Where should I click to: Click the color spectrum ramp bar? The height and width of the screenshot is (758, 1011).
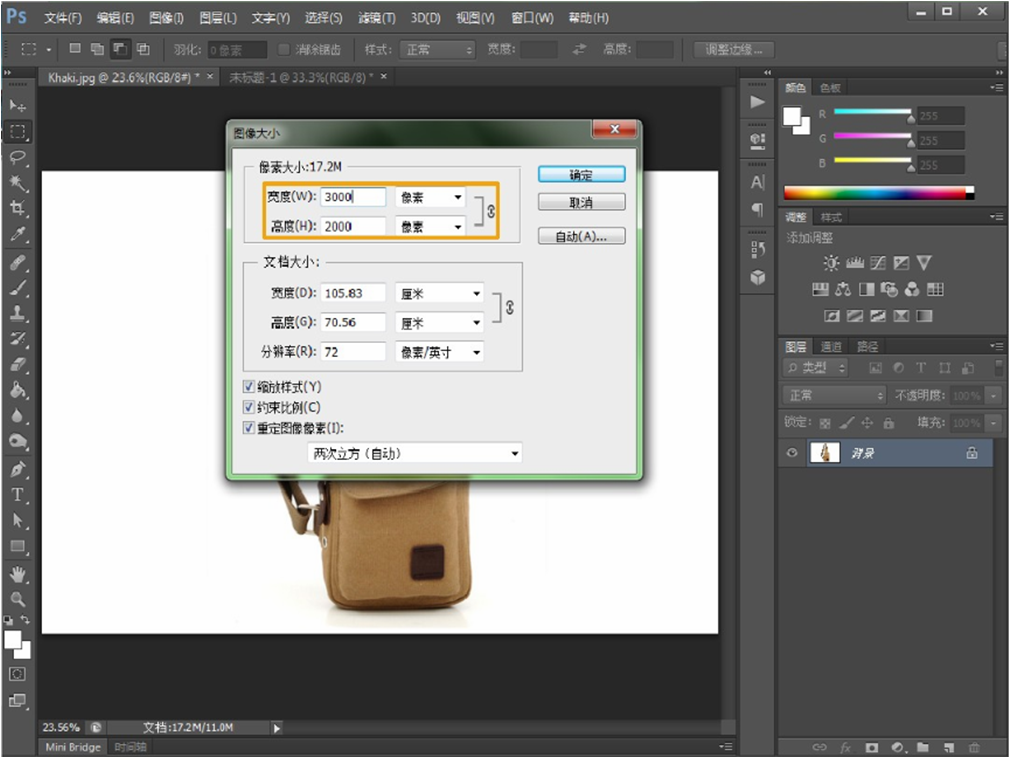[878, 193]
